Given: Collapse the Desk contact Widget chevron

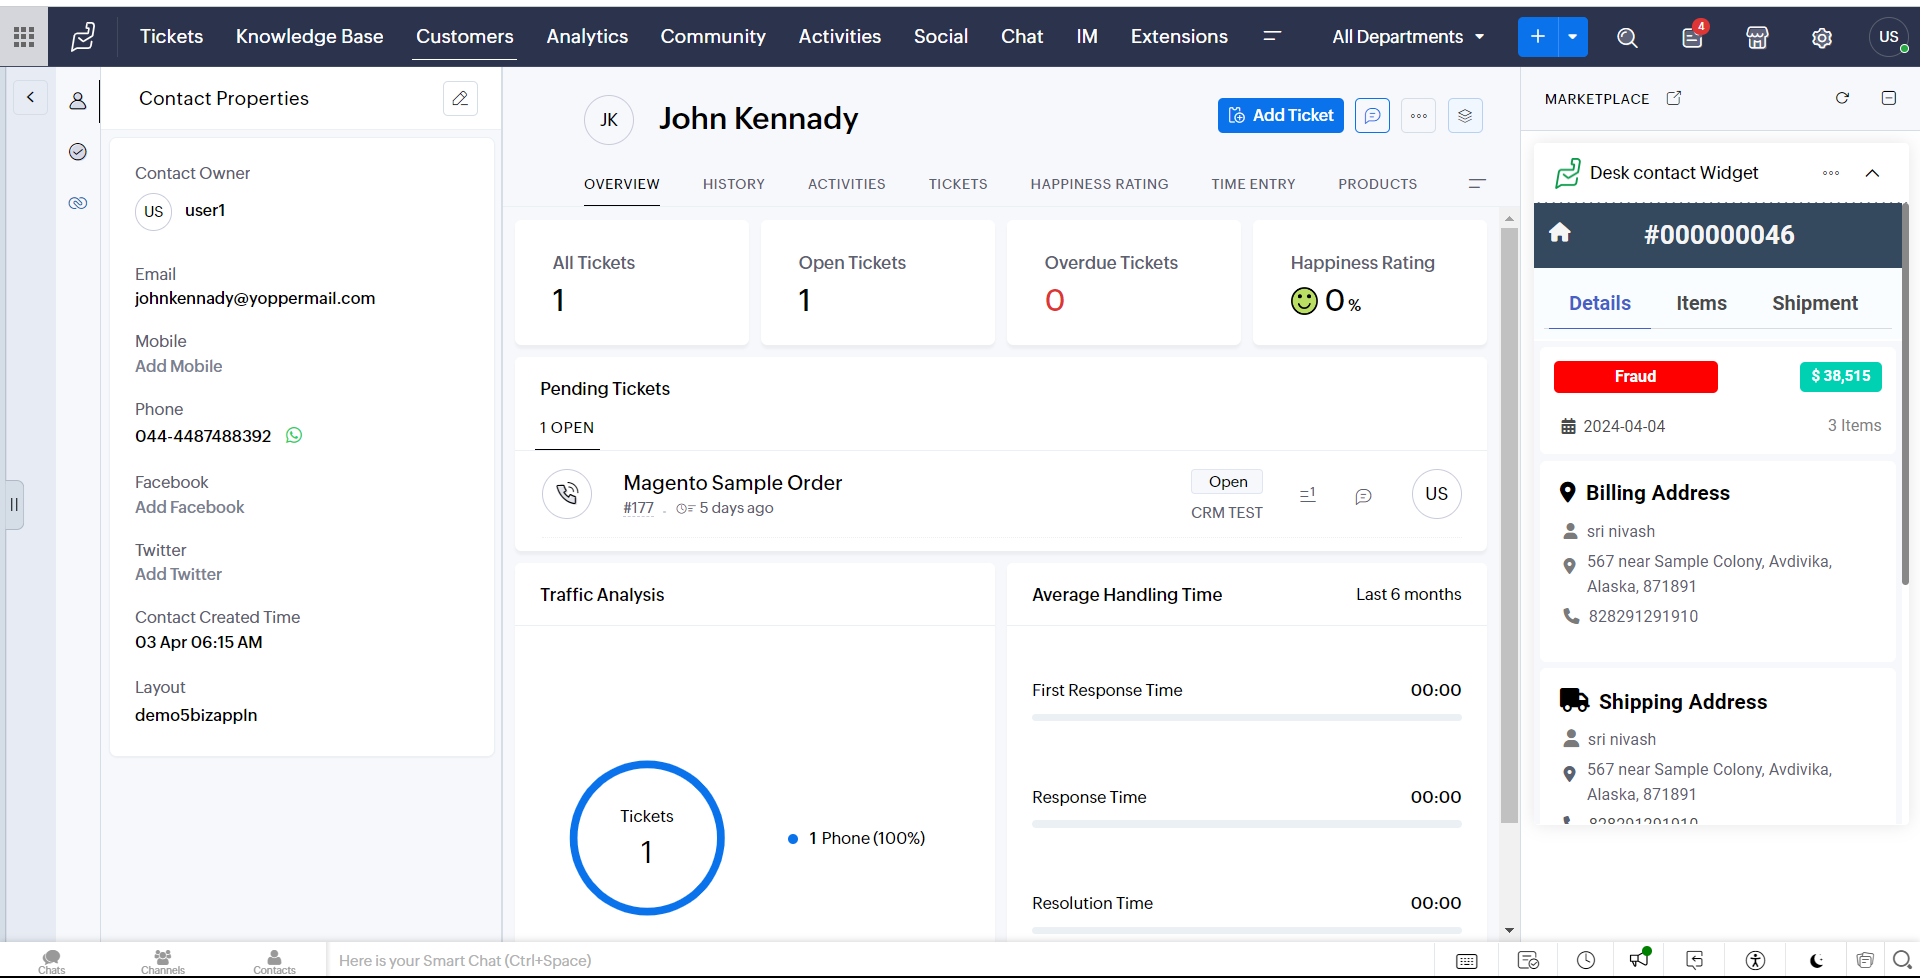Looking at the screenshot, I should pos(1872,173).
